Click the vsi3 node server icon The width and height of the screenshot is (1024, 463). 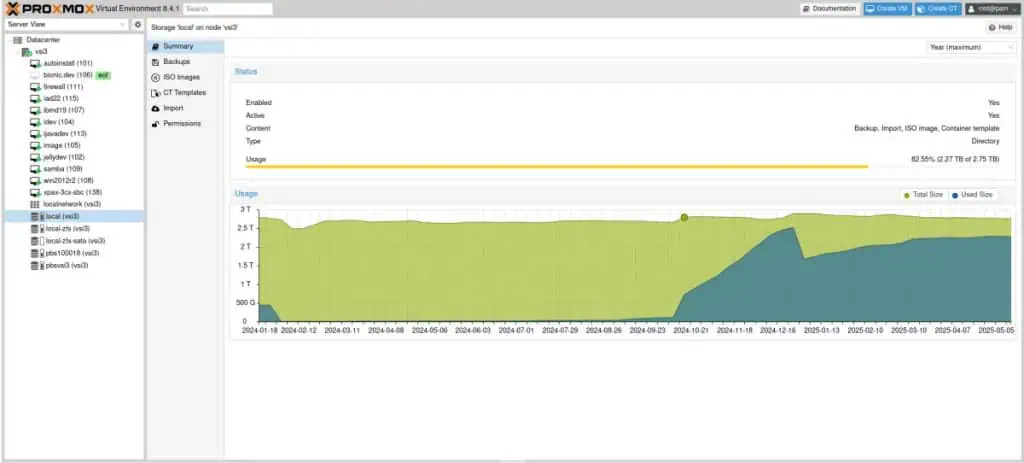click(26, 51)
